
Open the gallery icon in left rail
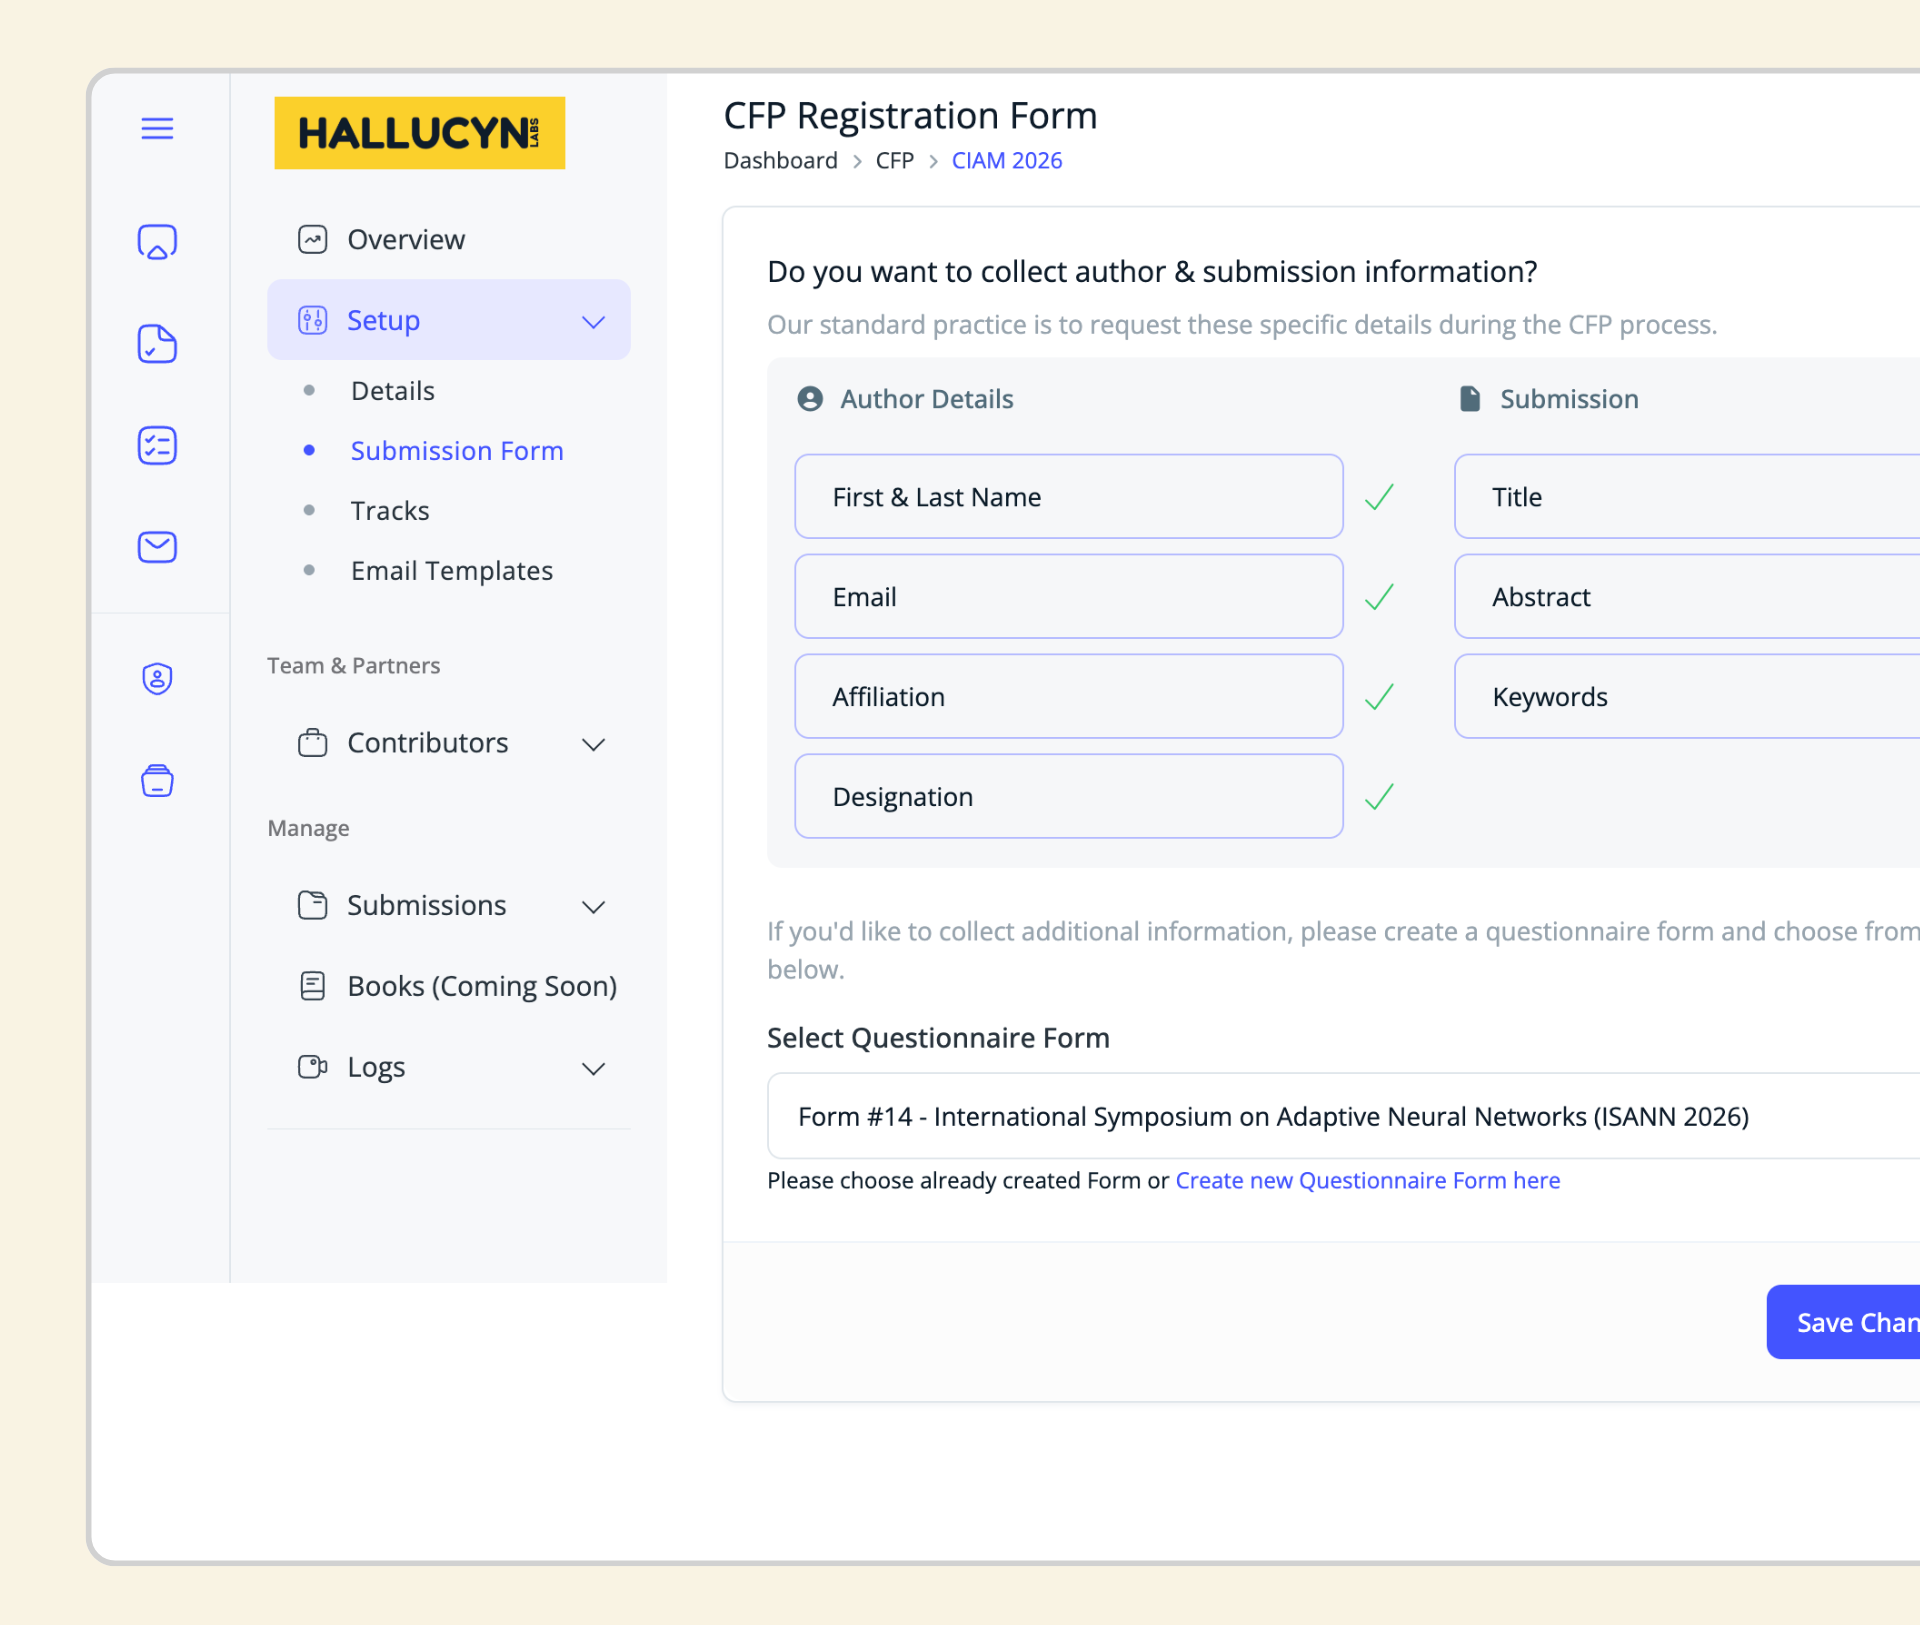157,242
